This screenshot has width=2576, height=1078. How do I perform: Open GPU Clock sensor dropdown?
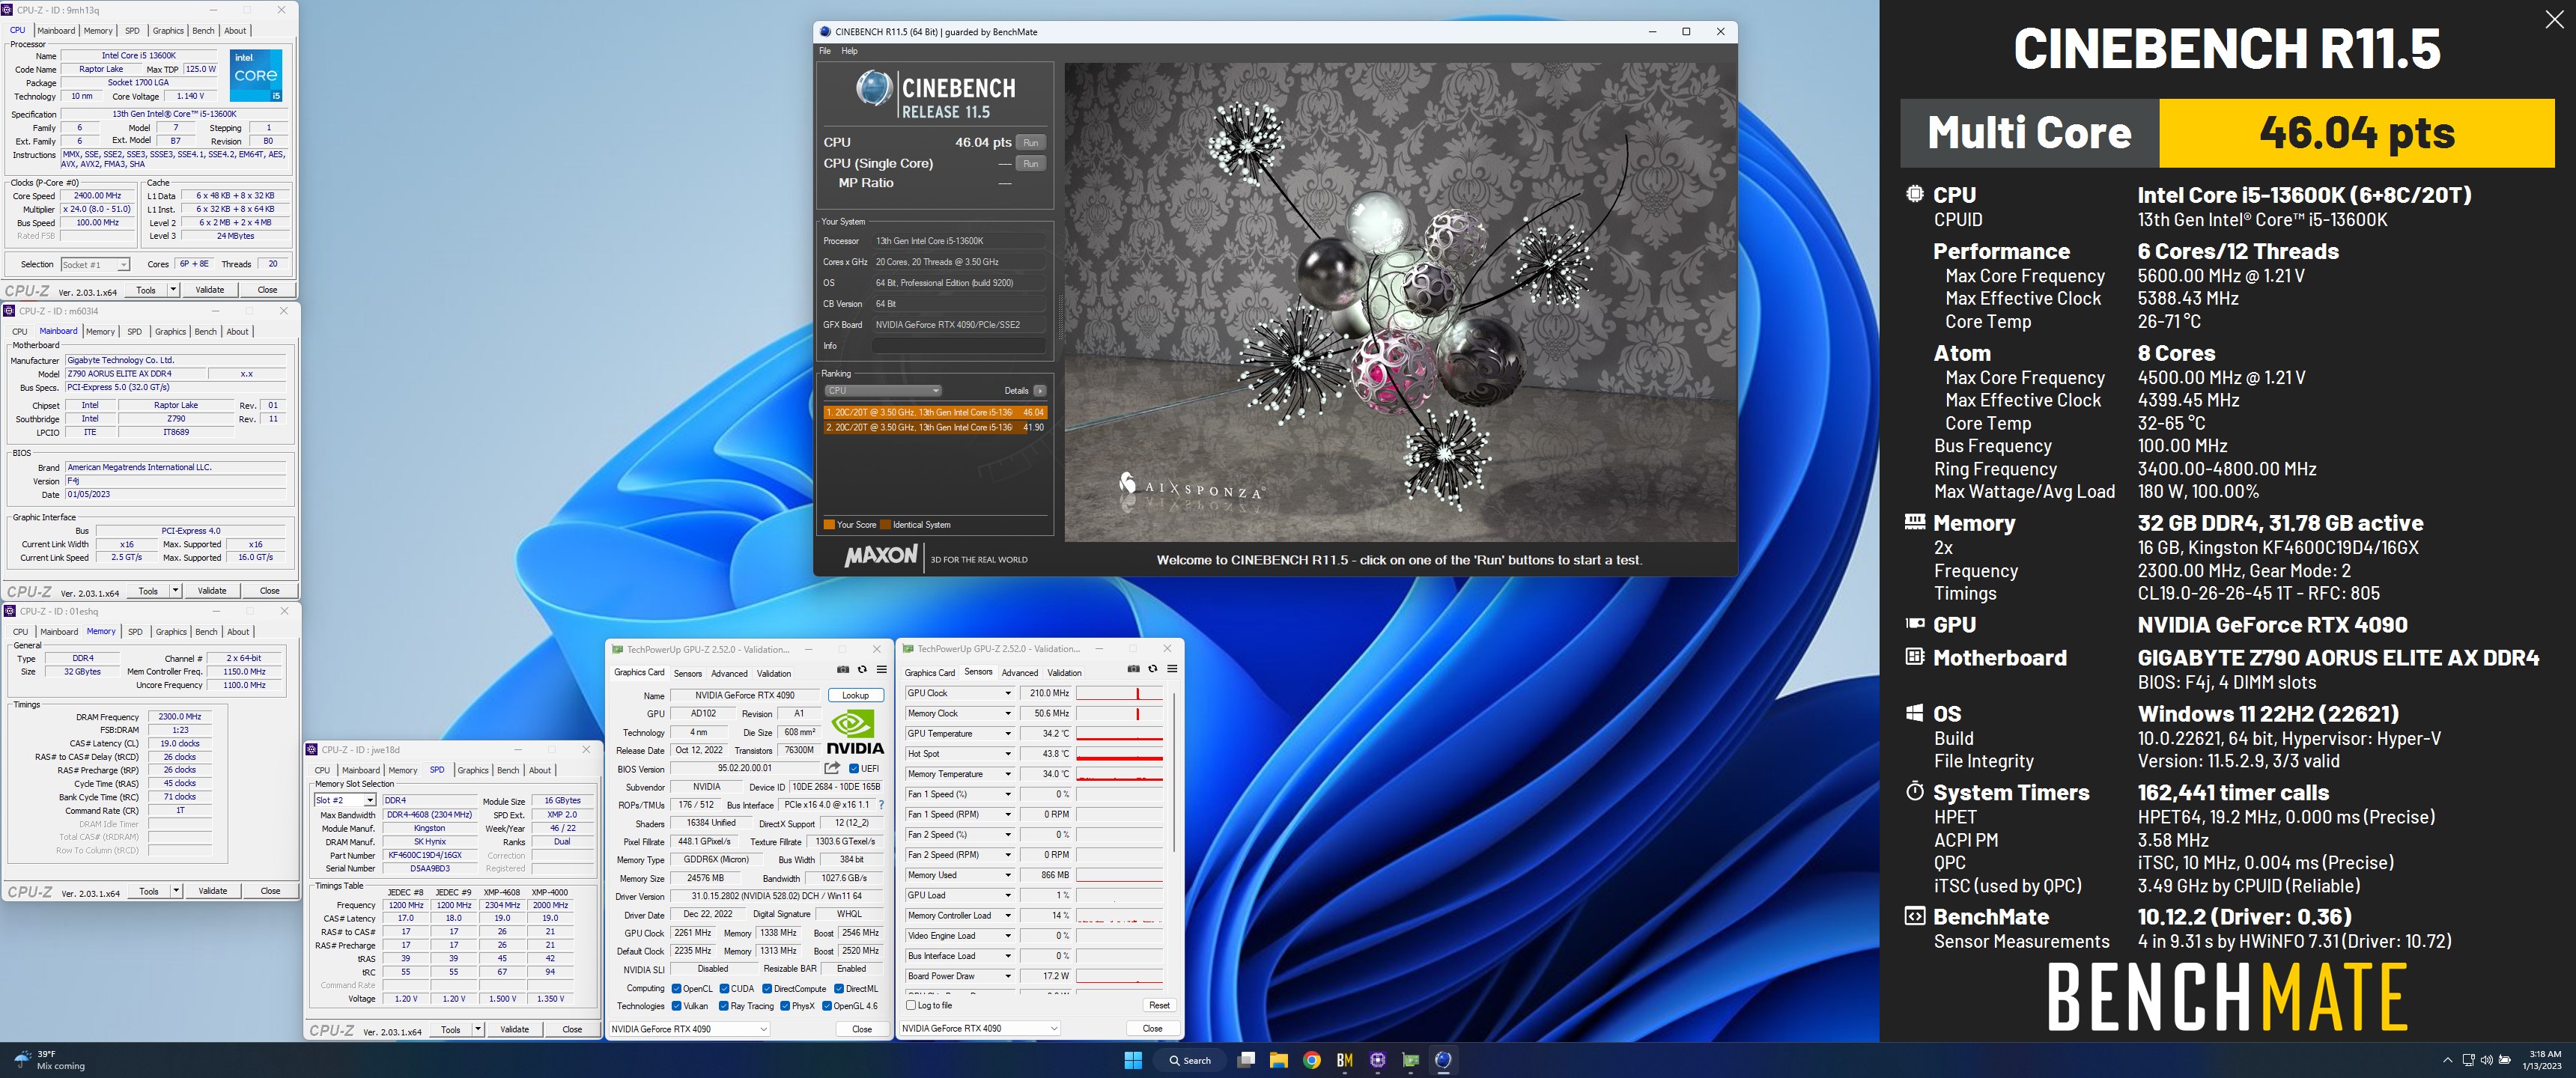[x=1007, y=693]
